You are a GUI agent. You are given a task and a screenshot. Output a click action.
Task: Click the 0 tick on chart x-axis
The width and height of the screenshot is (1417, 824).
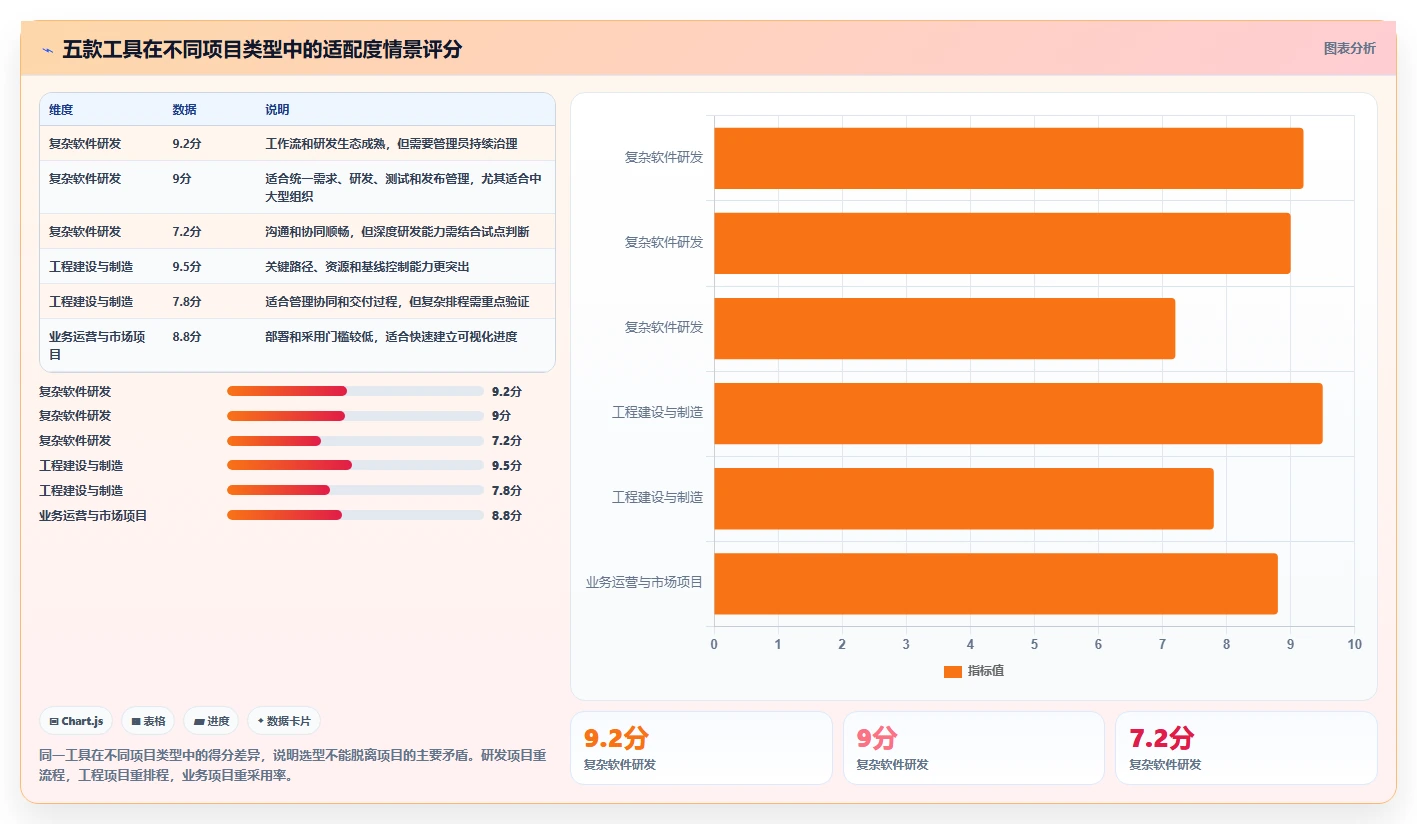714,644
